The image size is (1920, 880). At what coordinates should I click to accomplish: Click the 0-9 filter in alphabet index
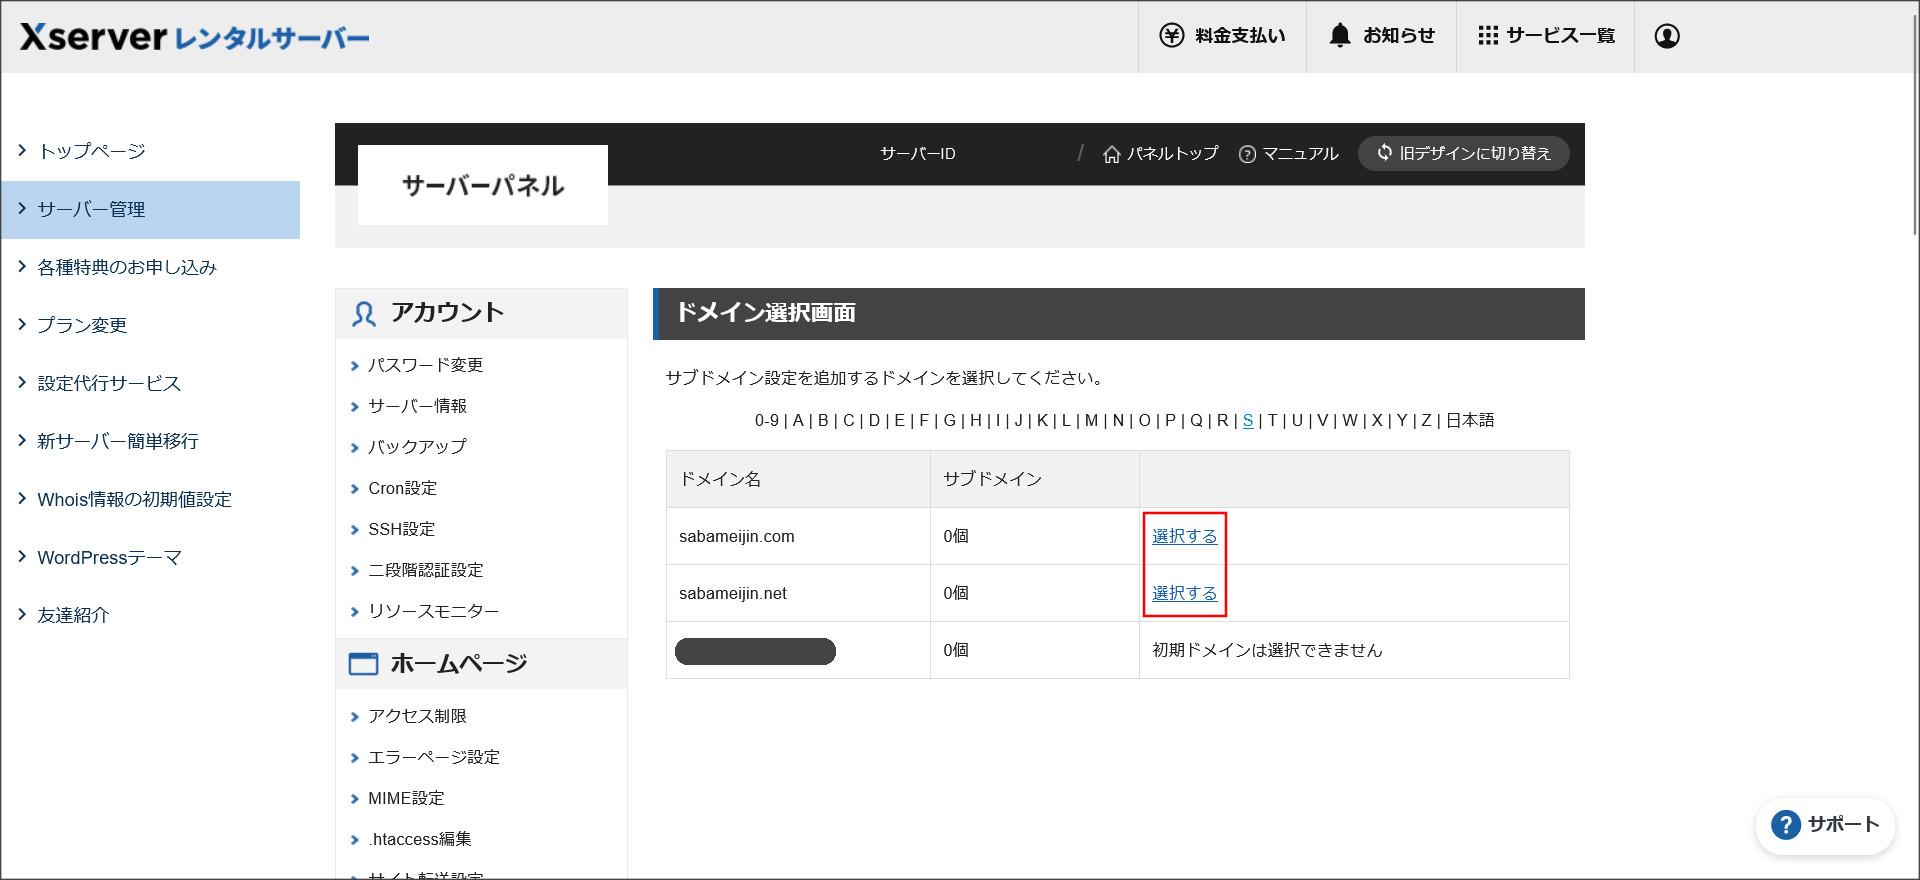tap(767, 420)
